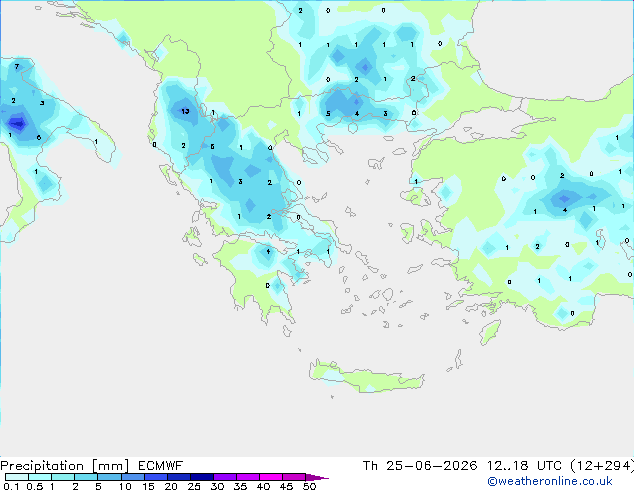Click the '12..18 UTC' time range text
The height and width of the screenshot is (490, 634).
(524, 466)
